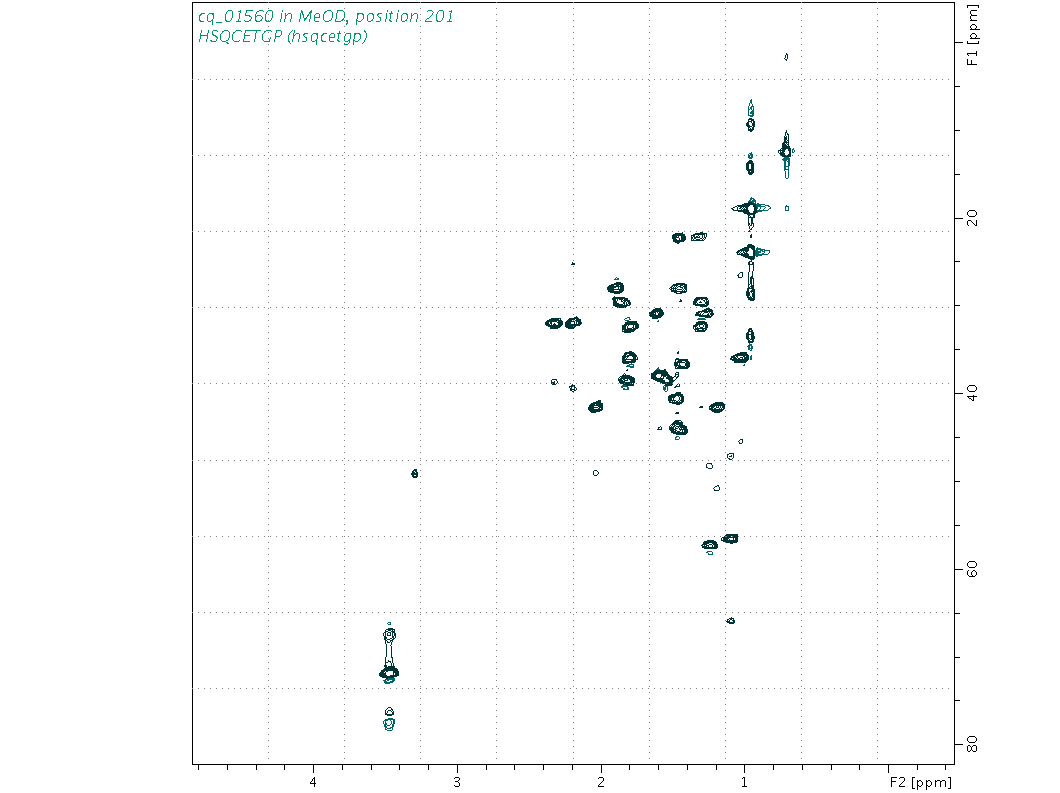1060x793 pixels.
Task: Click the '2' tick label on the F2 axis
Action: point(601,782)
